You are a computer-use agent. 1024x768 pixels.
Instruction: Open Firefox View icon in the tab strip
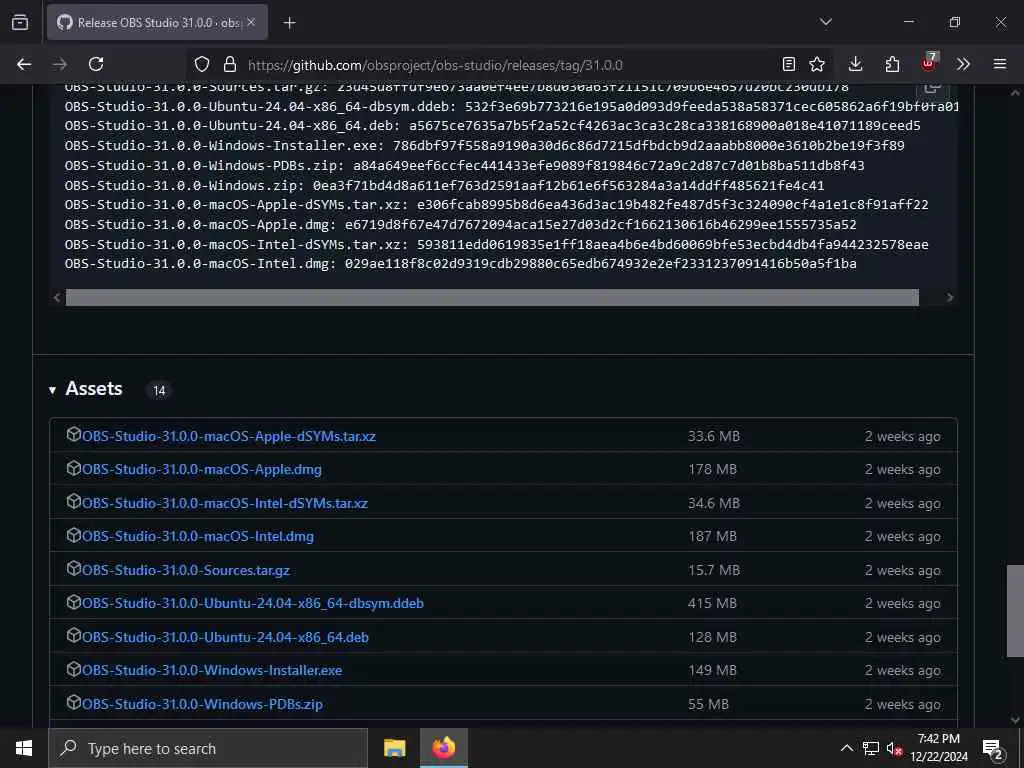pyautogui.click(x=20, y=22)
